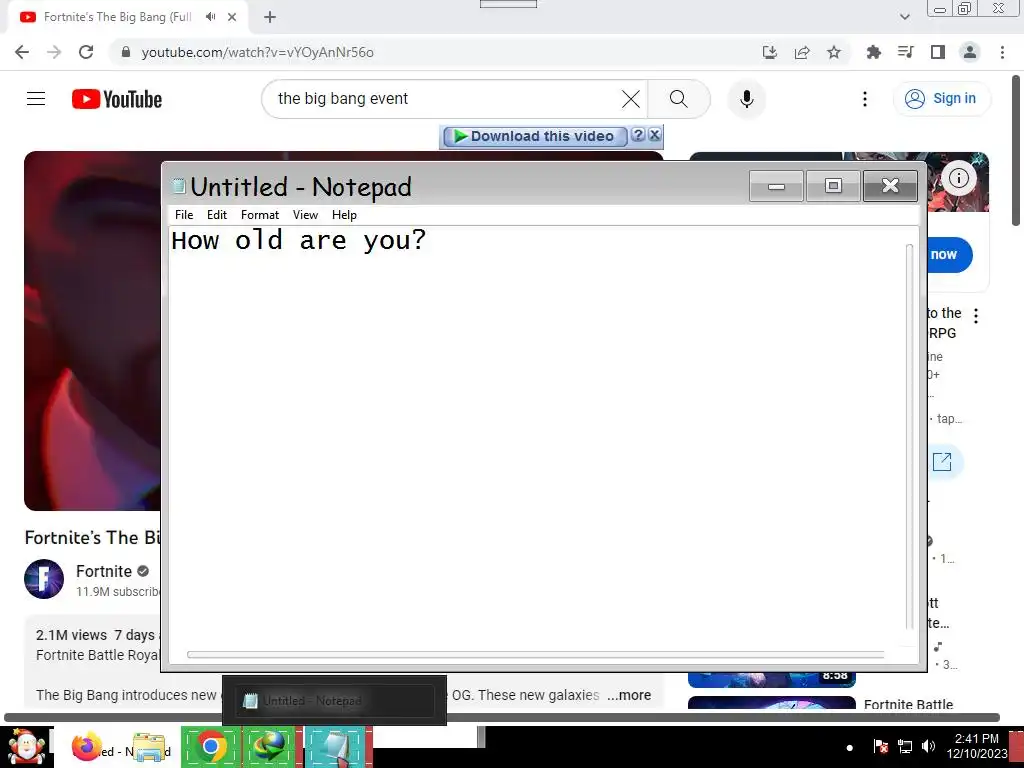This screenshot has height=768, width=1024.
Task: Go forward in Chrome
Action: [54, 52]
